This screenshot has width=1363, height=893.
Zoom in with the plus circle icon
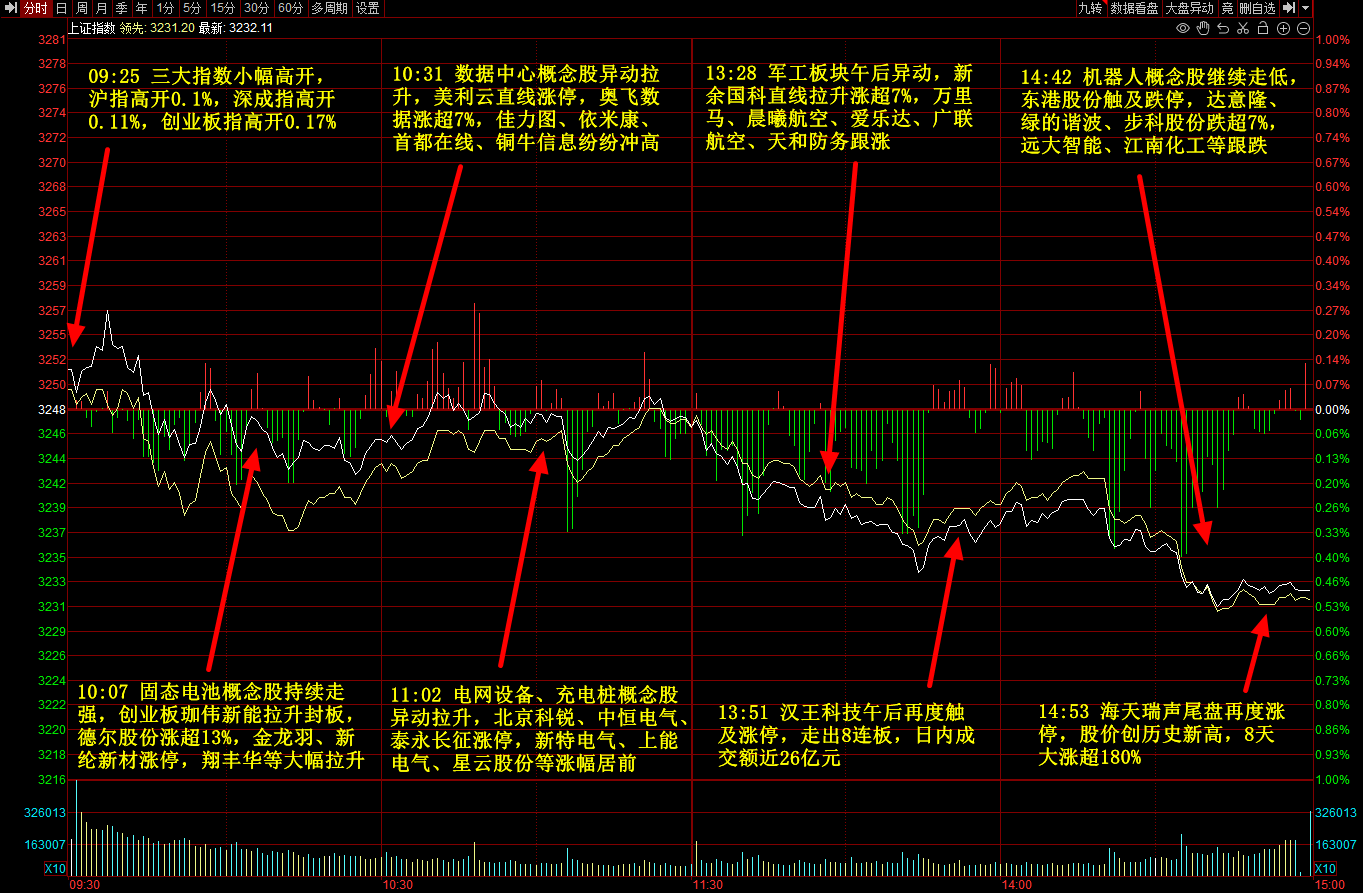[1283, 28]
